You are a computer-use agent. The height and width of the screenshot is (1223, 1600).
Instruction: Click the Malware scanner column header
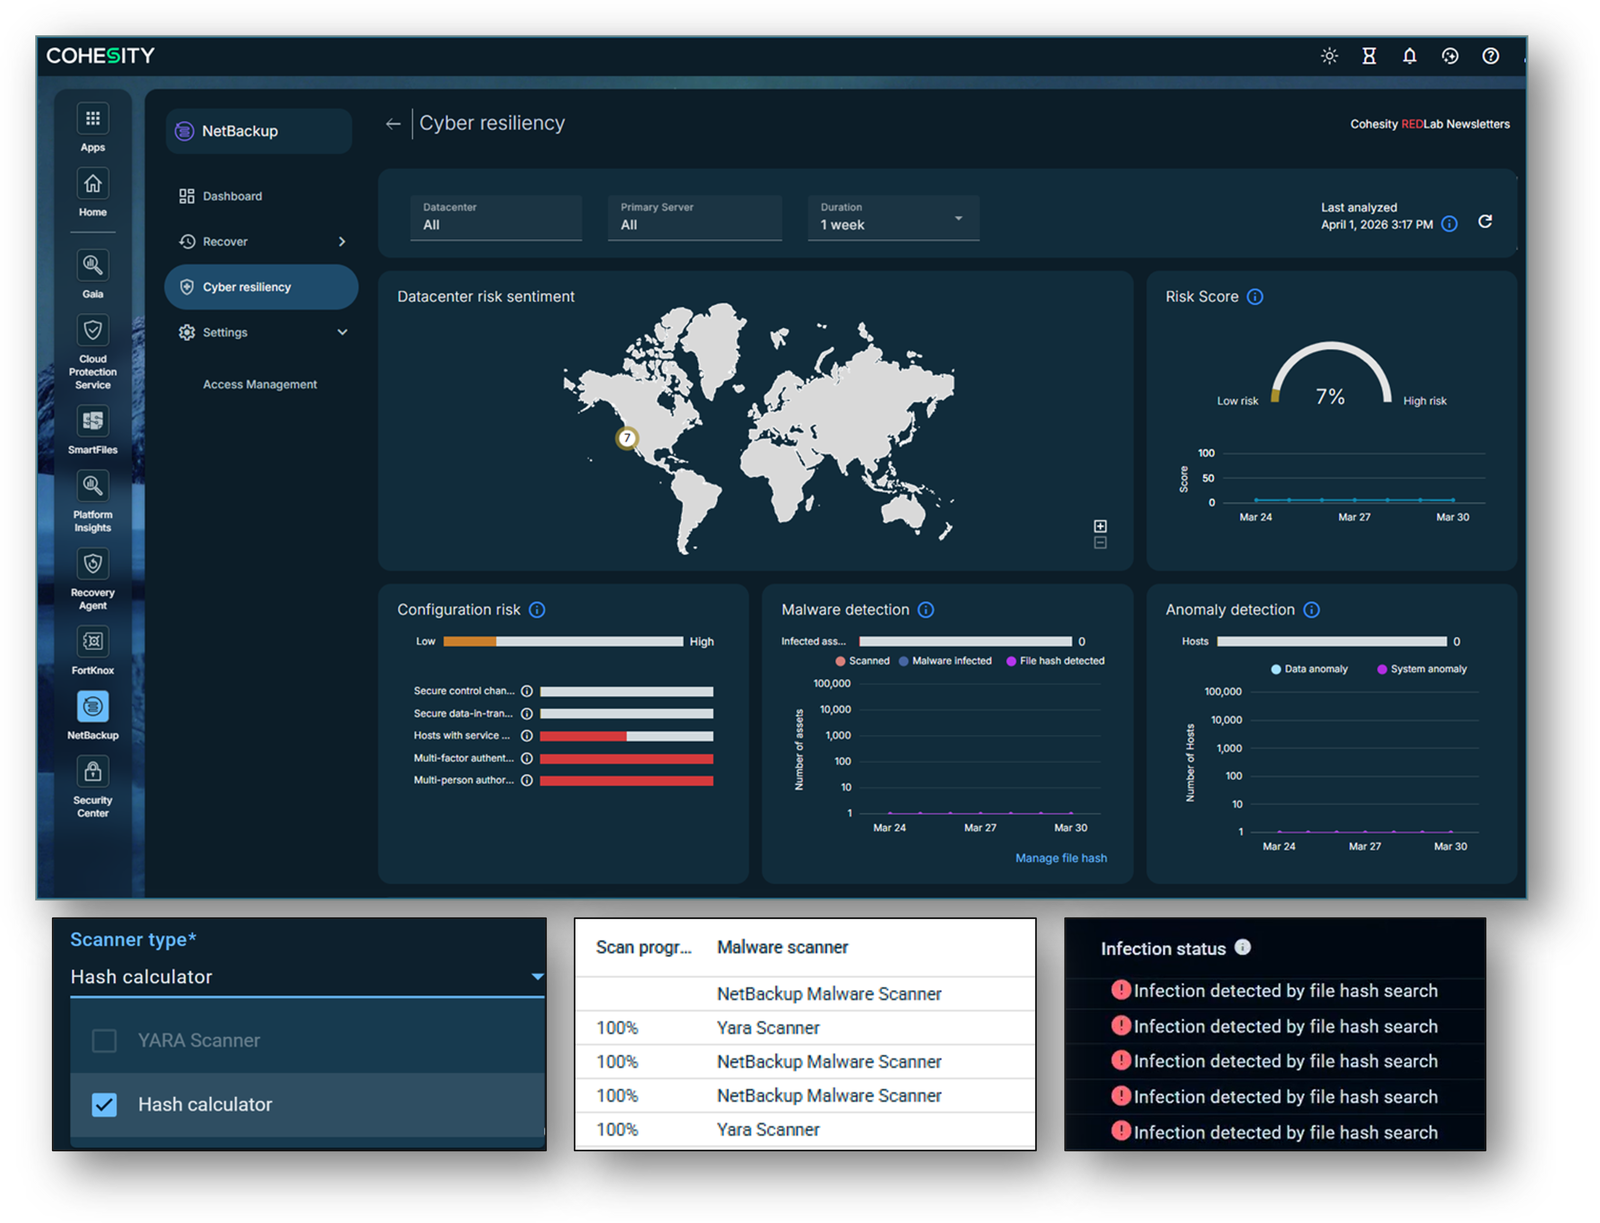pos(782,947)
